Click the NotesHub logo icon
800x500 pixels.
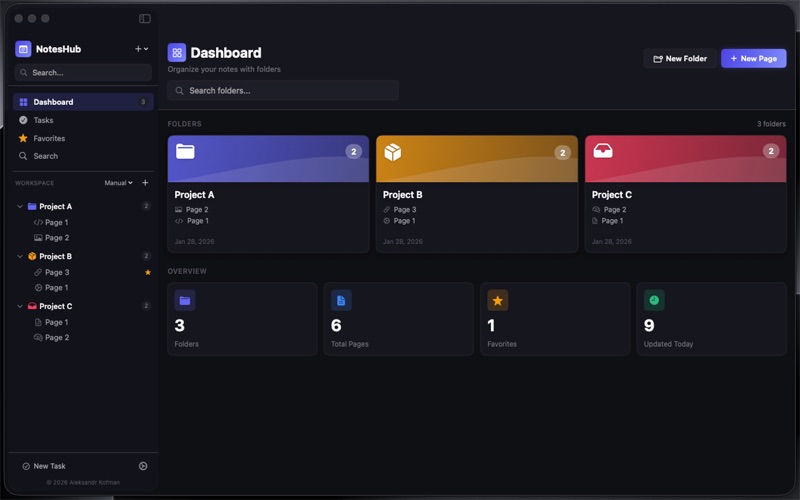coord(23,49)
